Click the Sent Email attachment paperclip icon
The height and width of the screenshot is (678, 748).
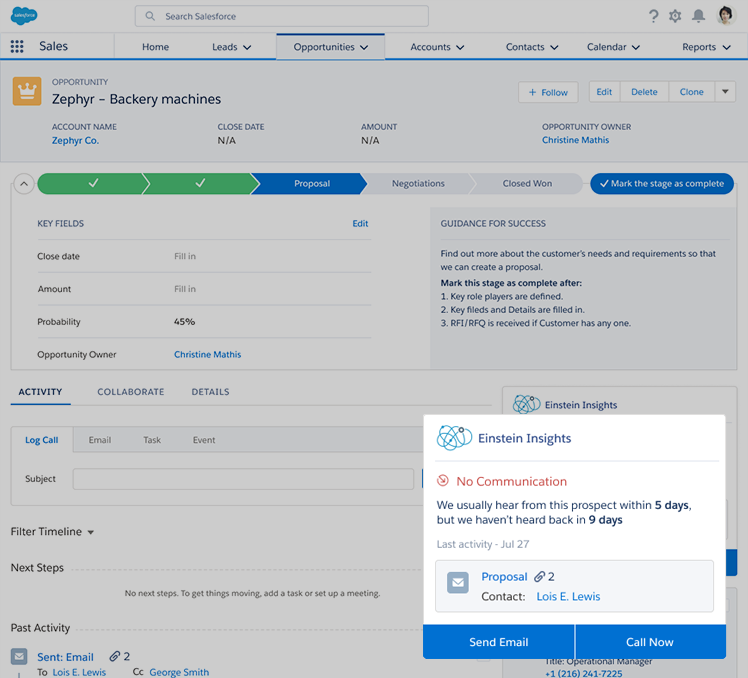114,657
